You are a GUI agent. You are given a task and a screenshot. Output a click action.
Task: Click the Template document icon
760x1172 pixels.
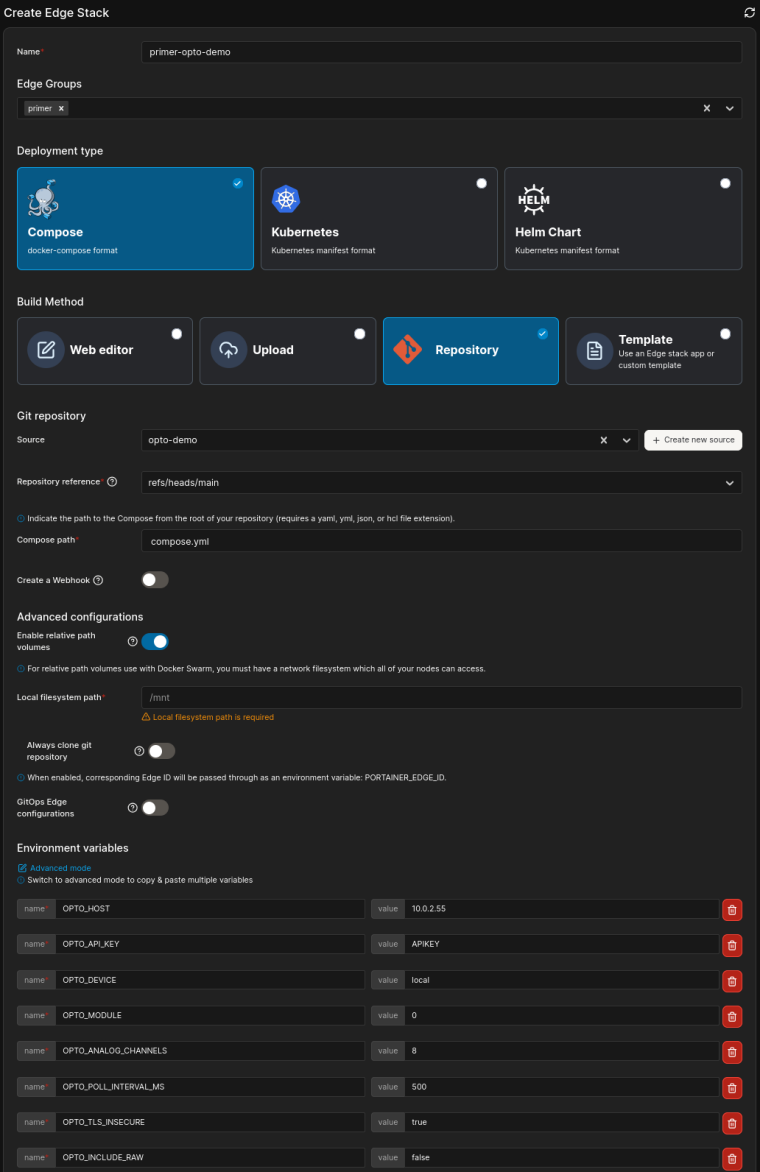[594, 351]
